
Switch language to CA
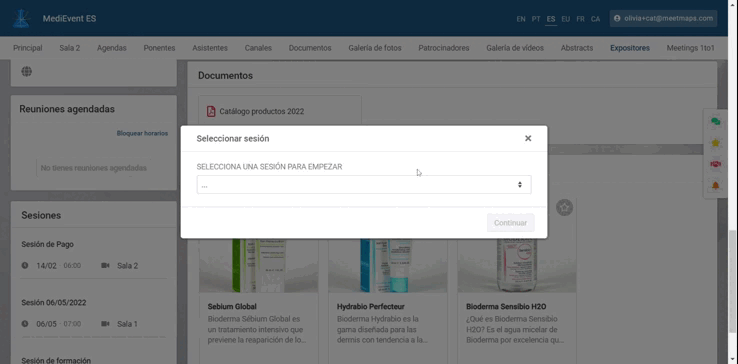595,19
